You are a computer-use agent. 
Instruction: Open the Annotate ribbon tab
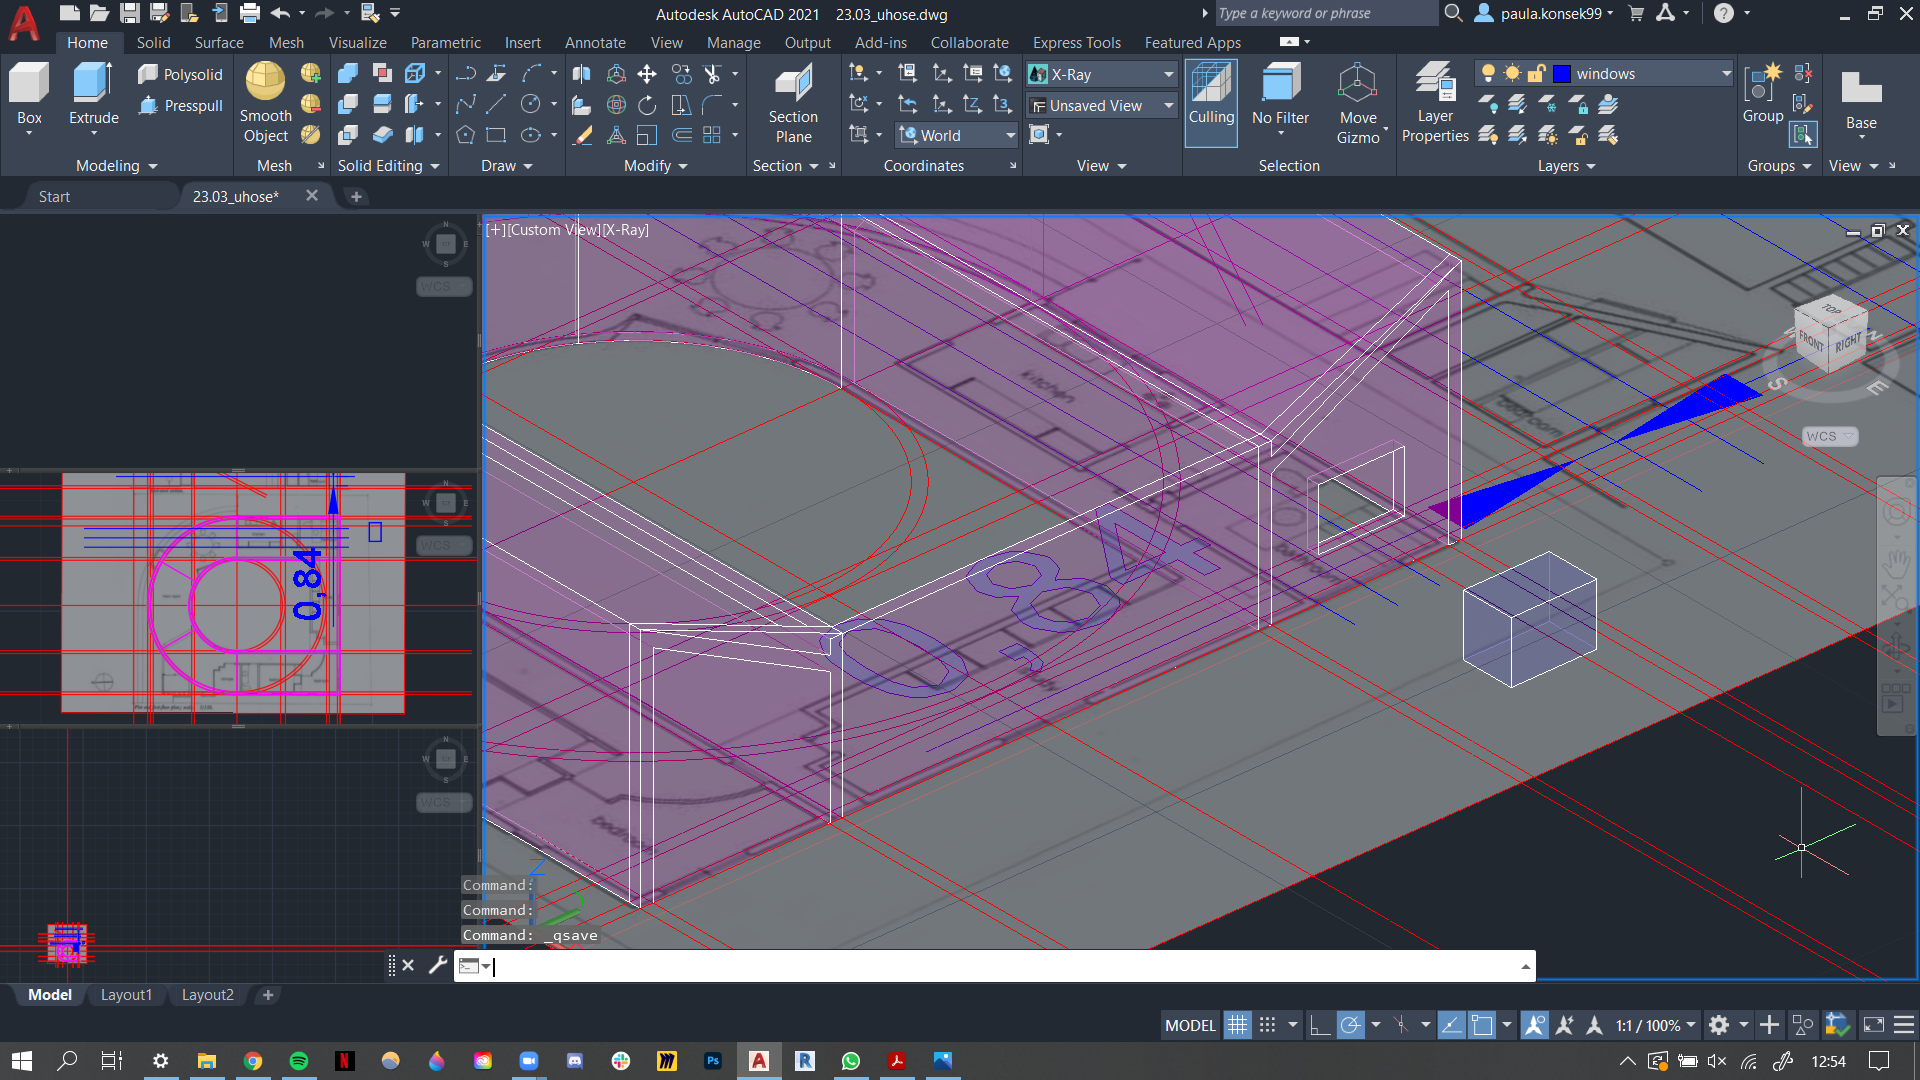click(595, 43)
